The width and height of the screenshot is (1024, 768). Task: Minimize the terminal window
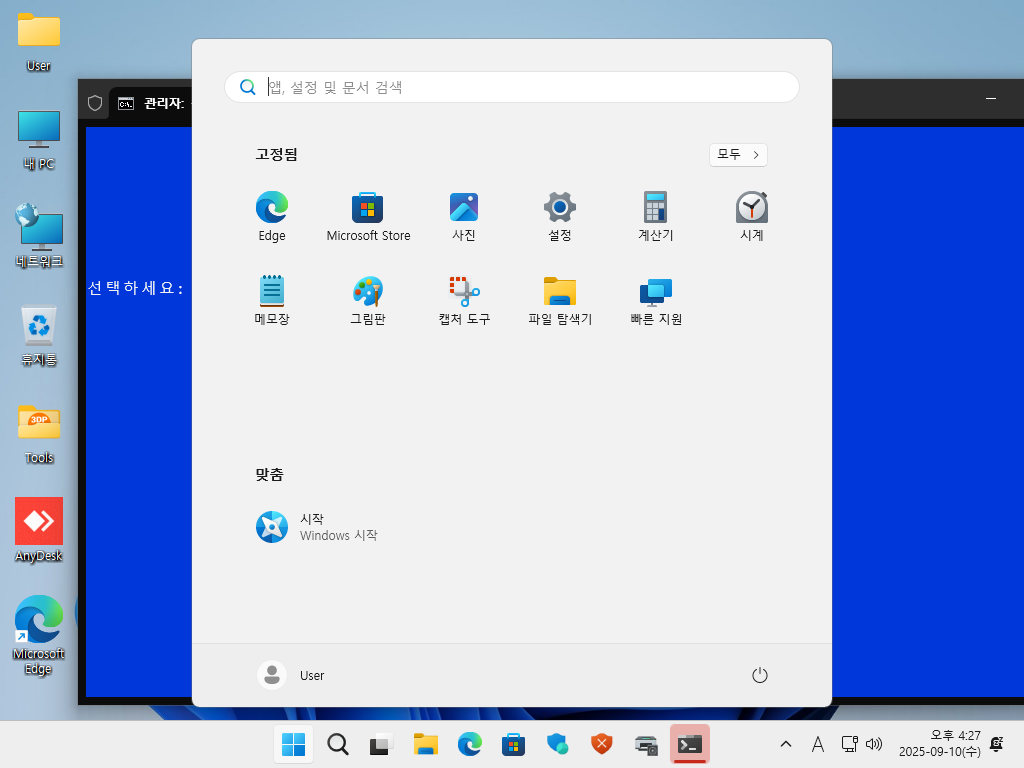991,99
